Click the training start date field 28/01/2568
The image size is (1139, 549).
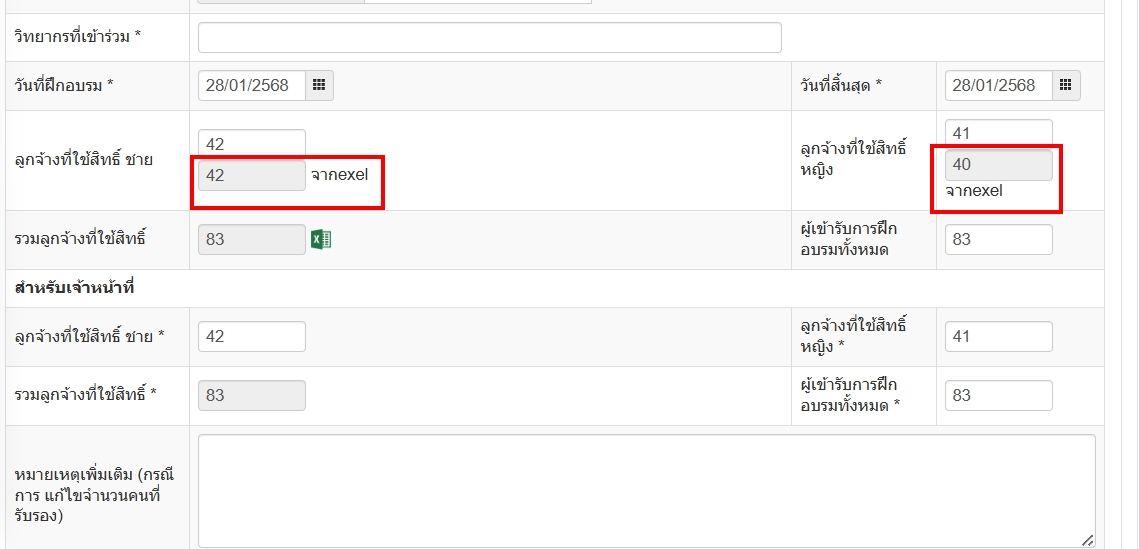point(252,86)
